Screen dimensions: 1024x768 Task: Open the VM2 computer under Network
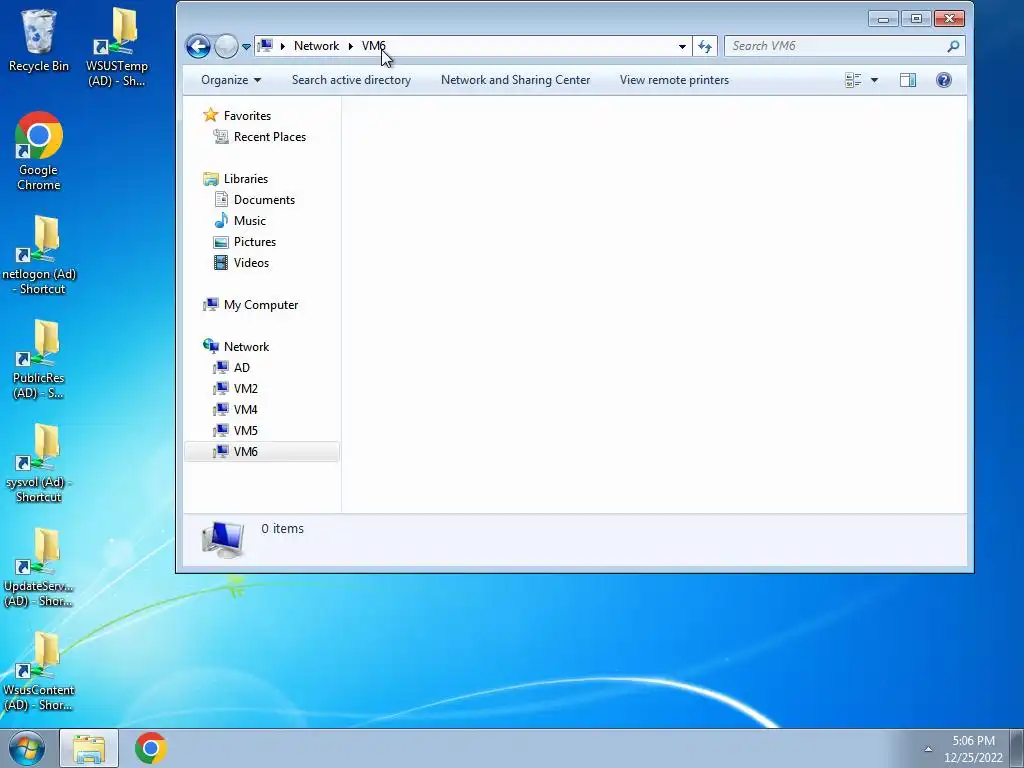coord(246,388)
